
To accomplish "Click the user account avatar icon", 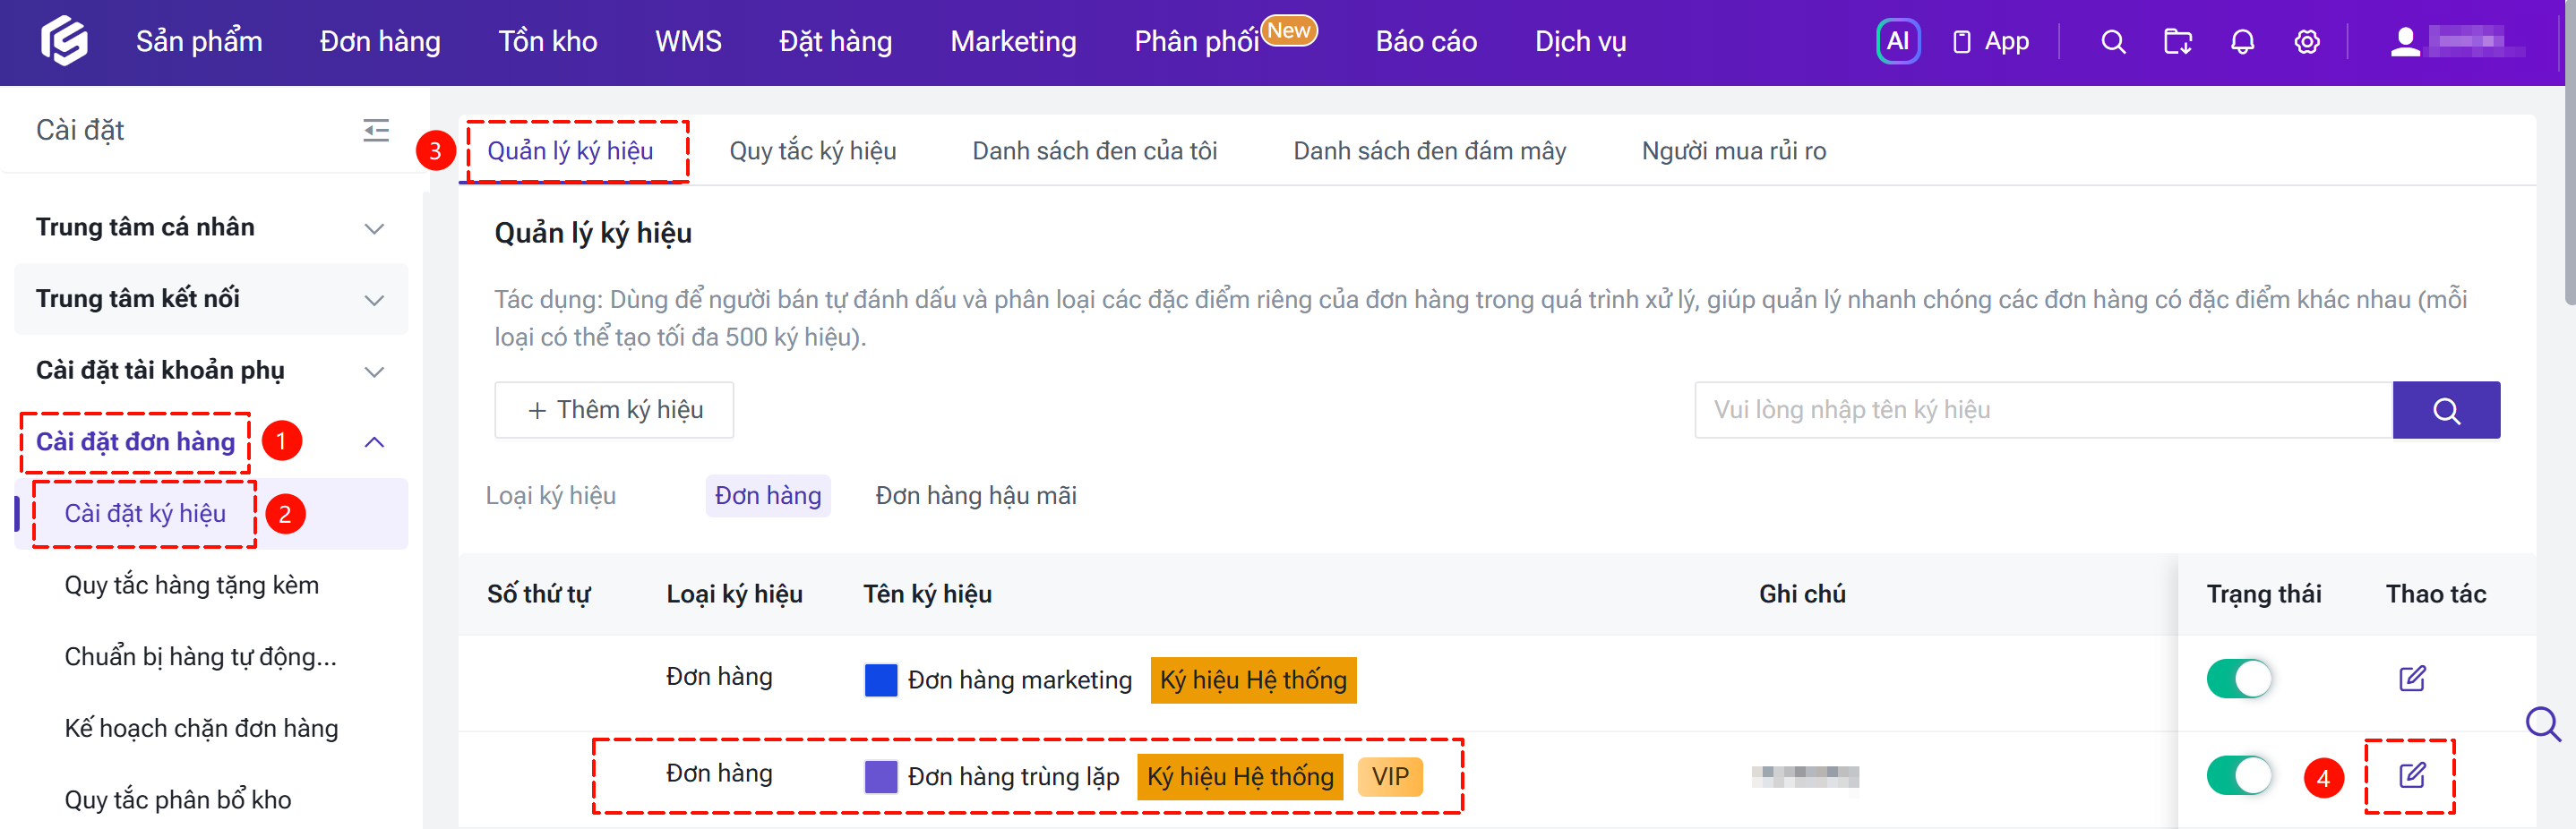I will [x=2405, y=42].
